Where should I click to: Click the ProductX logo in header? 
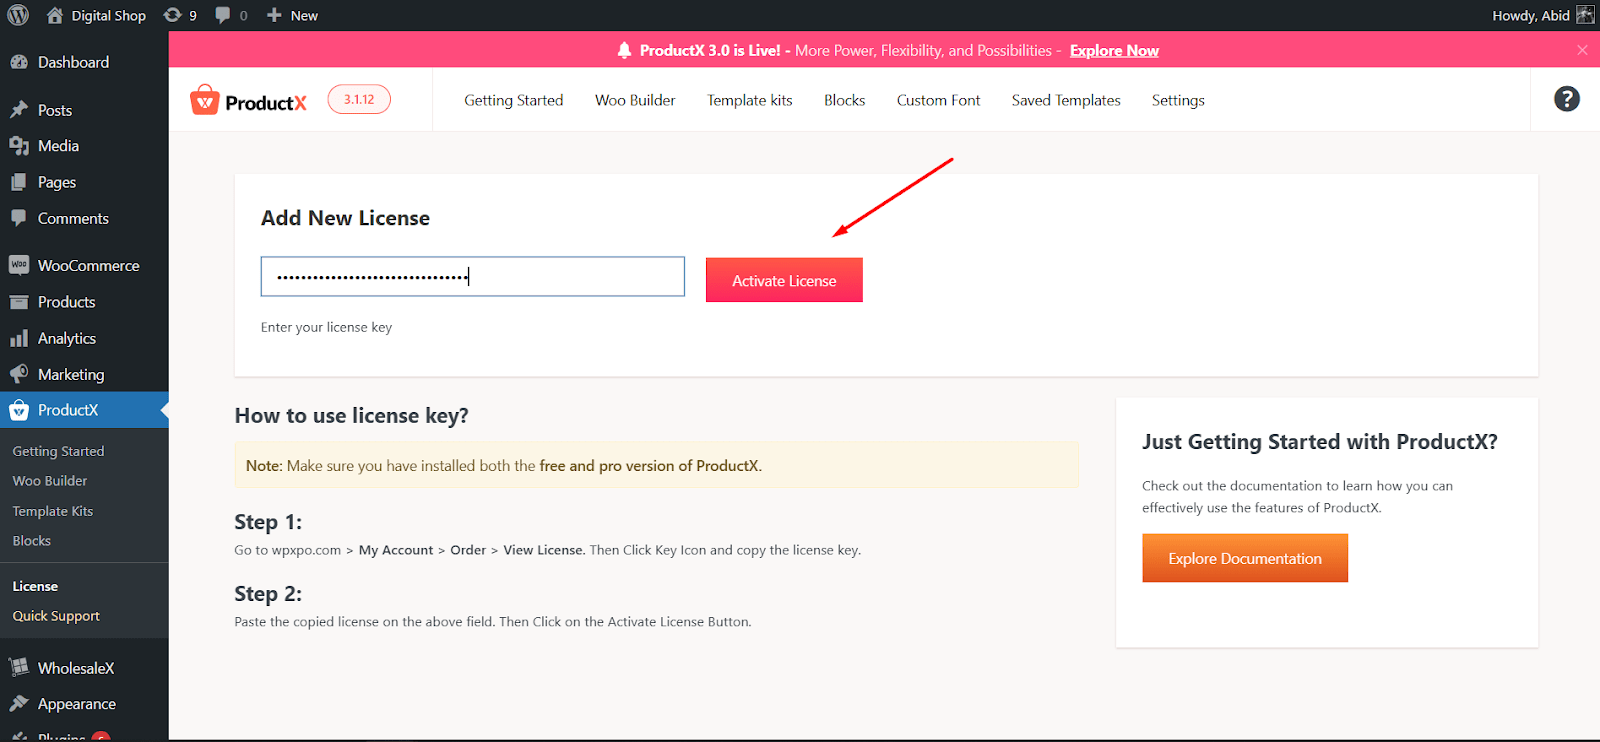tap(248, 100)
